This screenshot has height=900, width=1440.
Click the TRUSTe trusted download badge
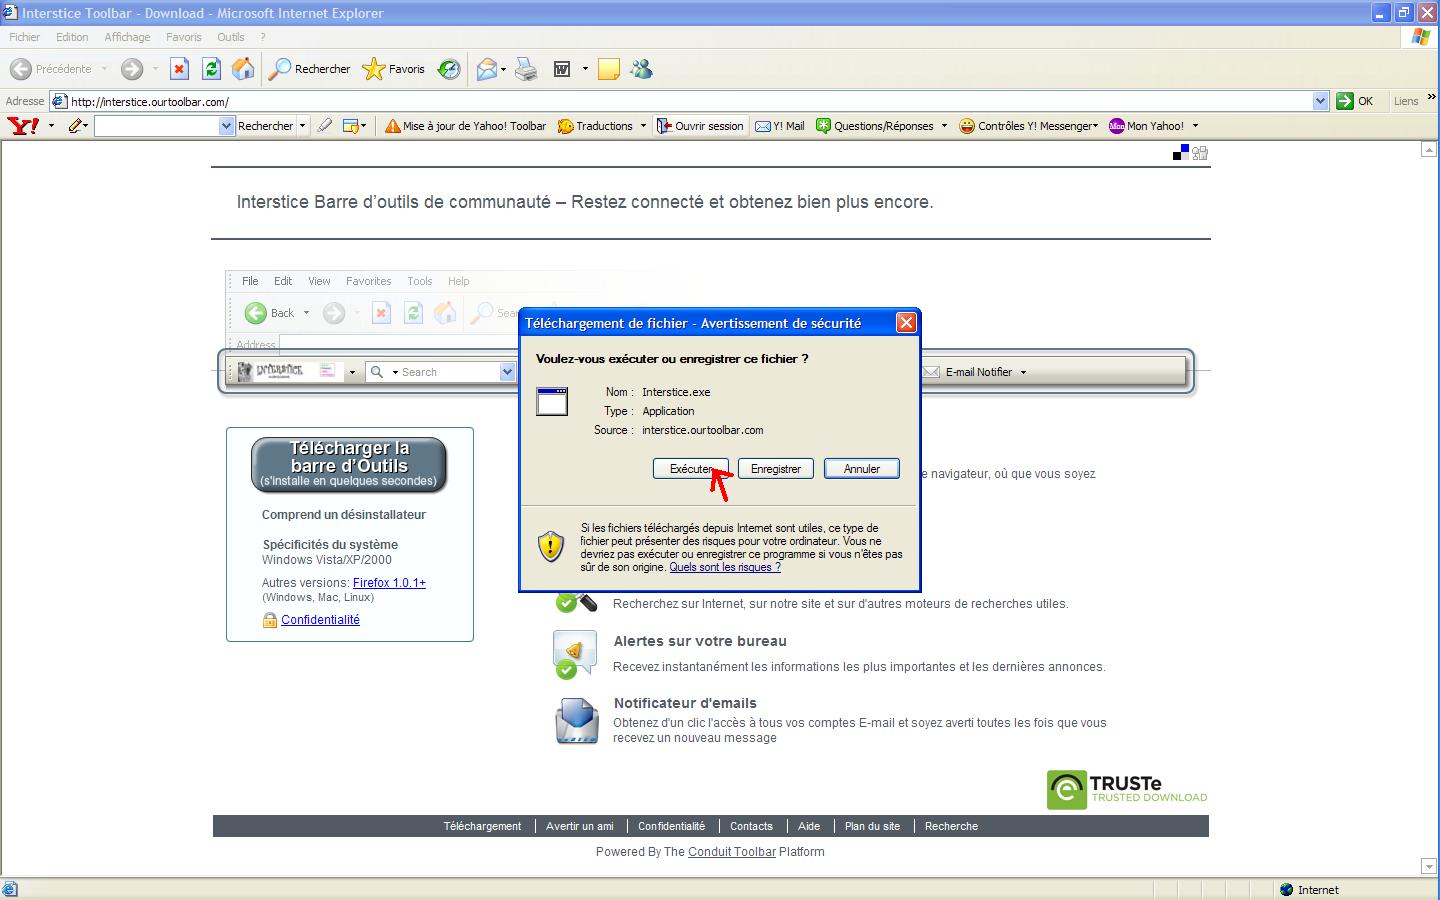1127,789
